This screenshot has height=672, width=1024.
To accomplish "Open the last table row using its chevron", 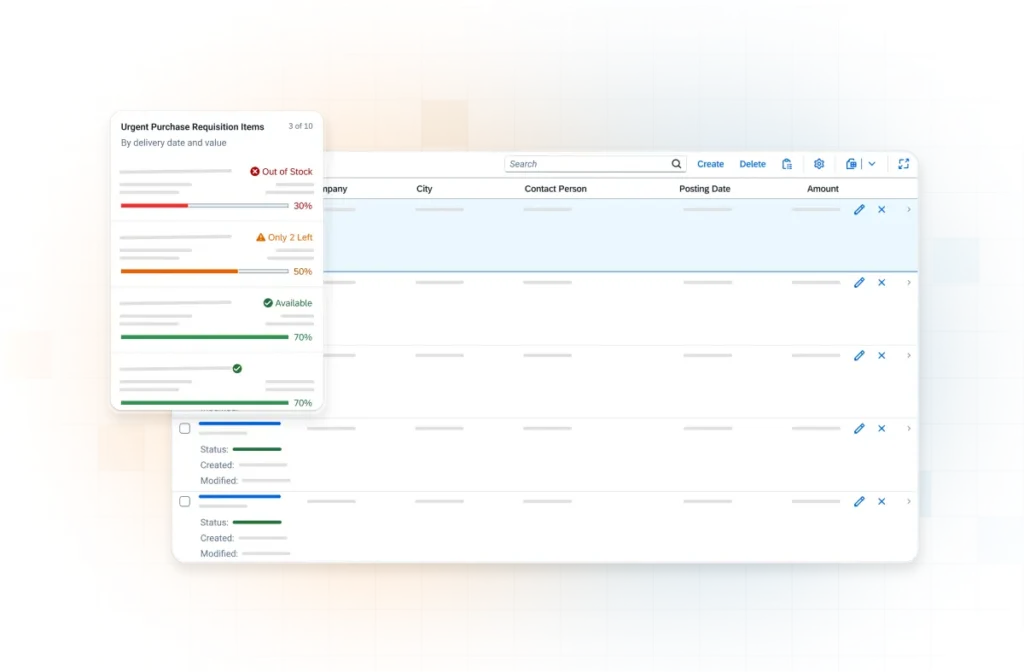I will [908, 502].
